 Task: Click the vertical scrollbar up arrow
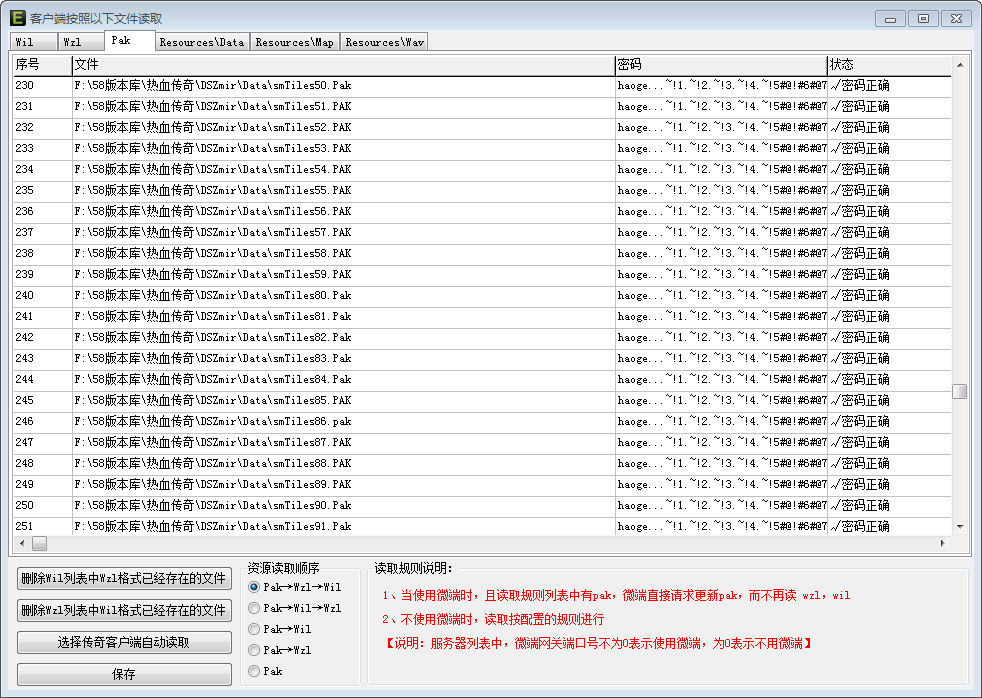click(960, 65)
